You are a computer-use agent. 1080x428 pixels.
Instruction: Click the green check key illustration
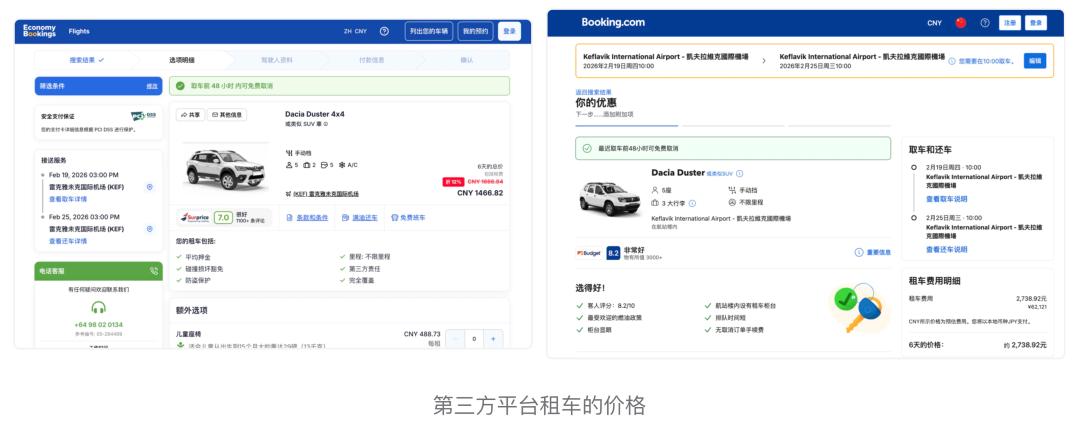(x=861, y=307)
